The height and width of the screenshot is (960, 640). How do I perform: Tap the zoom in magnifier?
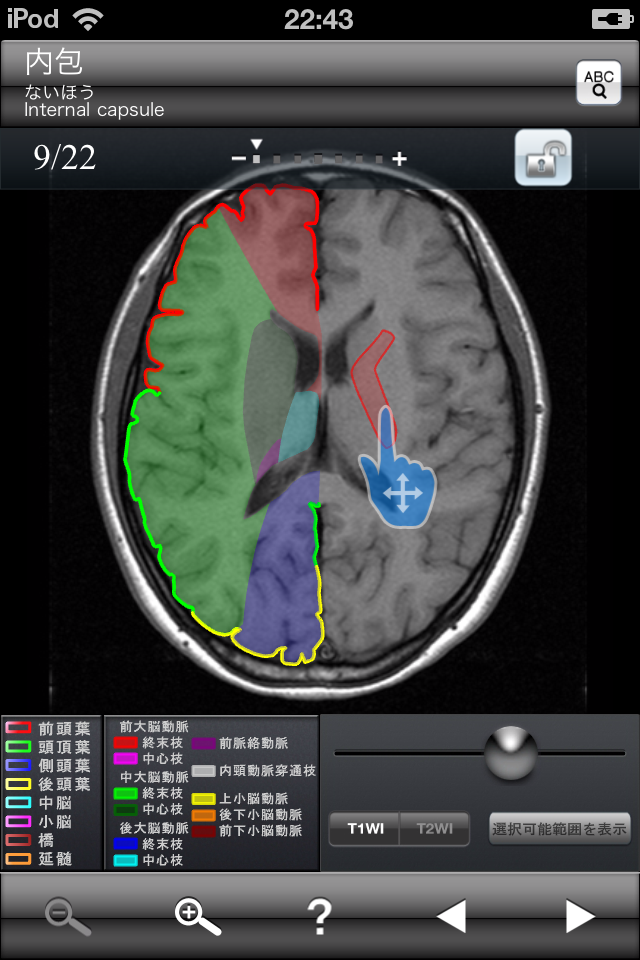[x=197, y=915]
